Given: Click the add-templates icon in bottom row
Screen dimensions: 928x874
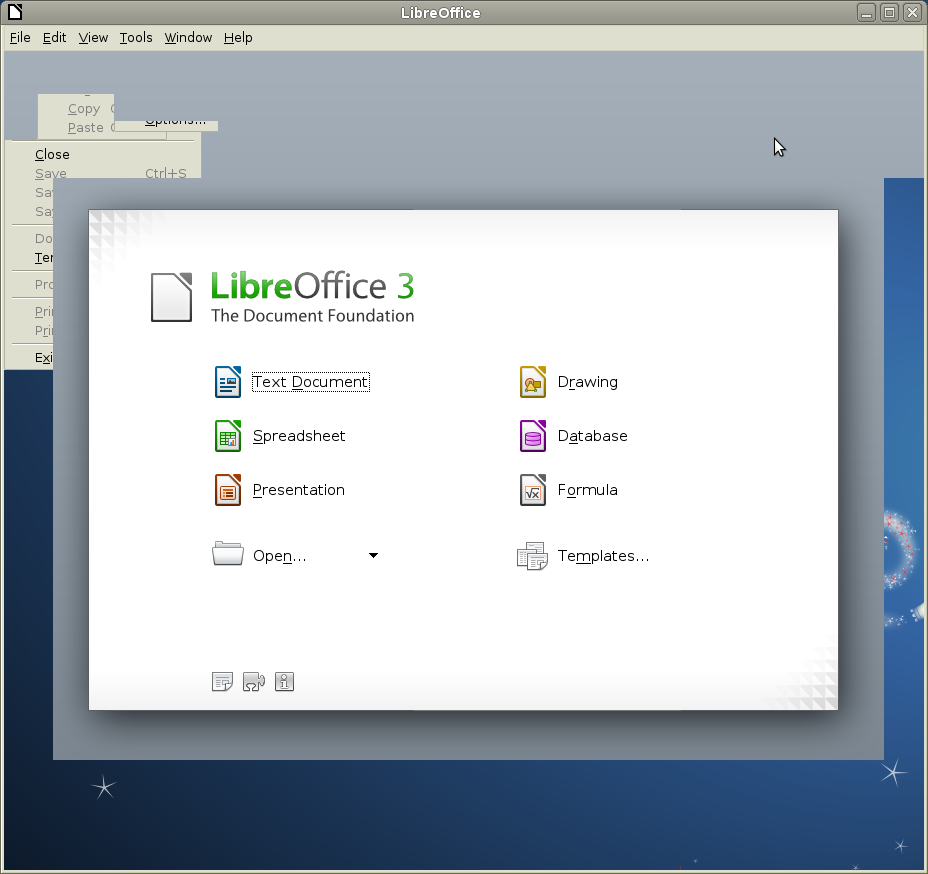Looking at the screenshot, I should (x=223, y=682).
